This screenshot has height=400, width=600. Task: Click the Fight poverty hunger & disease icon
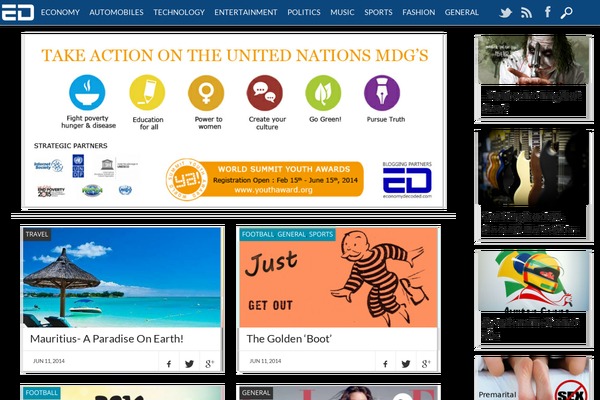click(x=87, y=92)
